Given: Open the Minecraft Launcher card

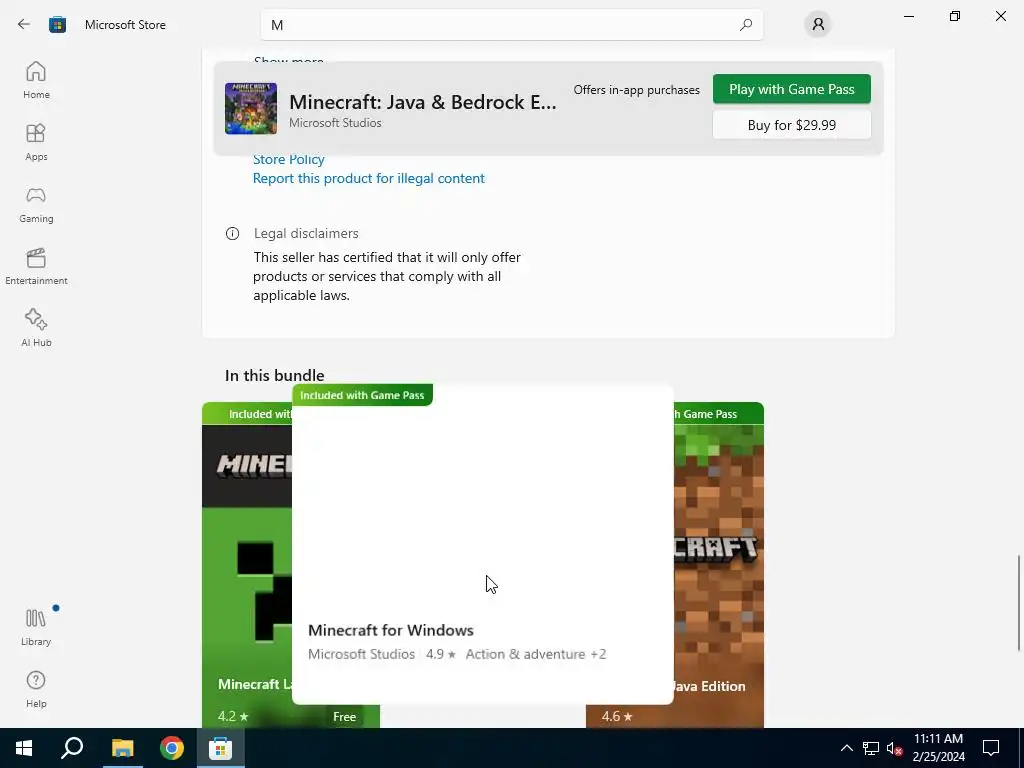Looking at the screenshot, I should click(x=247, y=565).
